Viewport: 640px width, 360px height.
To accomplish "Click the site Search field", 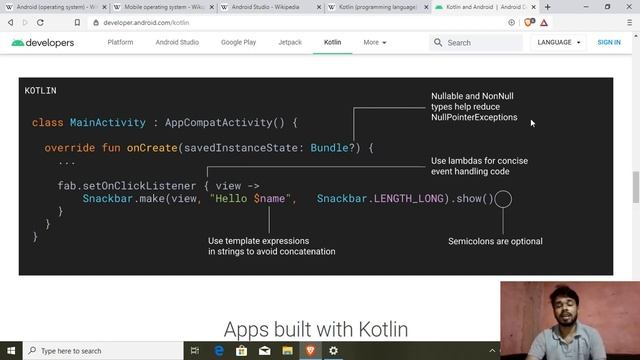I will 476,42.
